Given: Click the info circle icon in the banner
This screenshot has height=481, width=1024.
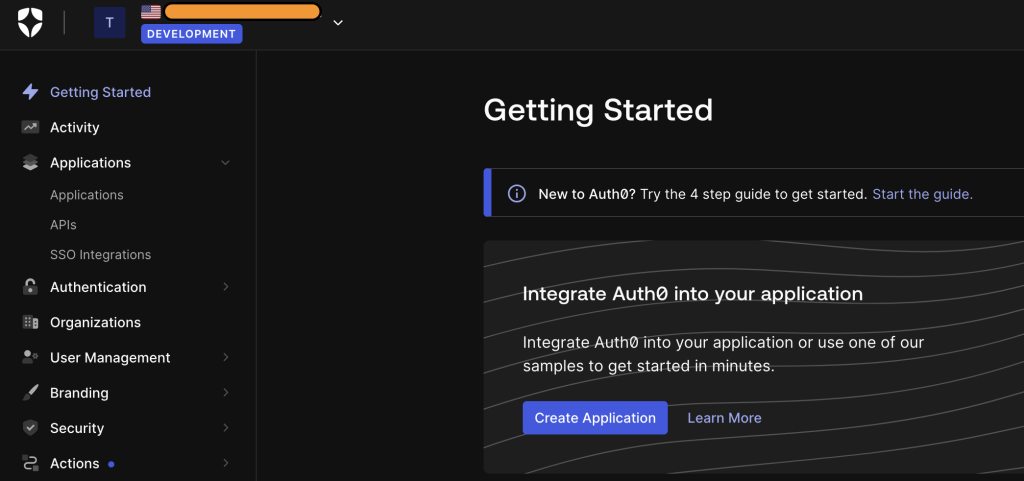Looking at the screenshot, I should tap(517, 194).
